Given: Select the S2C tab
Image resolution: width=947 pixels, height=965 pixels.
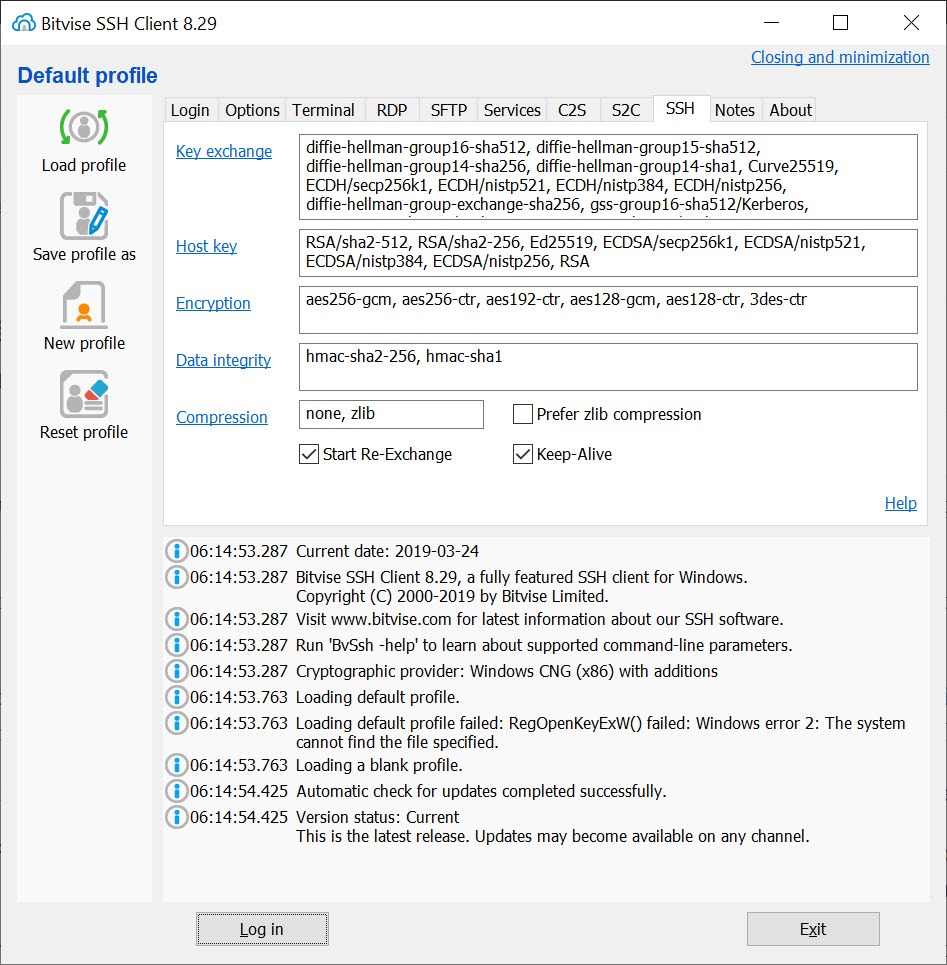Looking at the screenshot, I should (x=626, y=110).
